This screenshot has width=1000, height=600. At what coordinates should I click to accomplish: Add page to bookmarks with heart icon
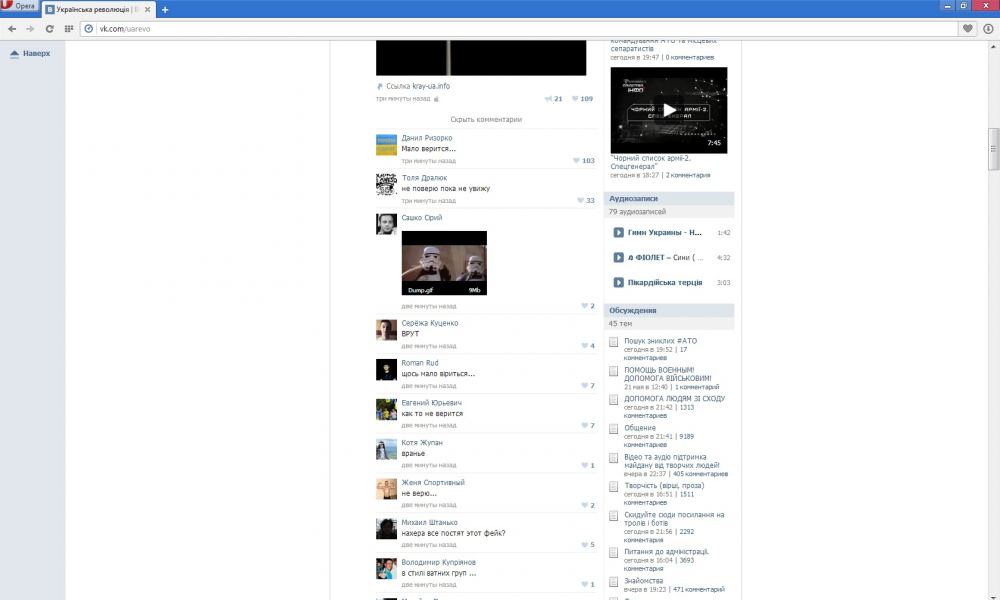[x=967, y=29]
